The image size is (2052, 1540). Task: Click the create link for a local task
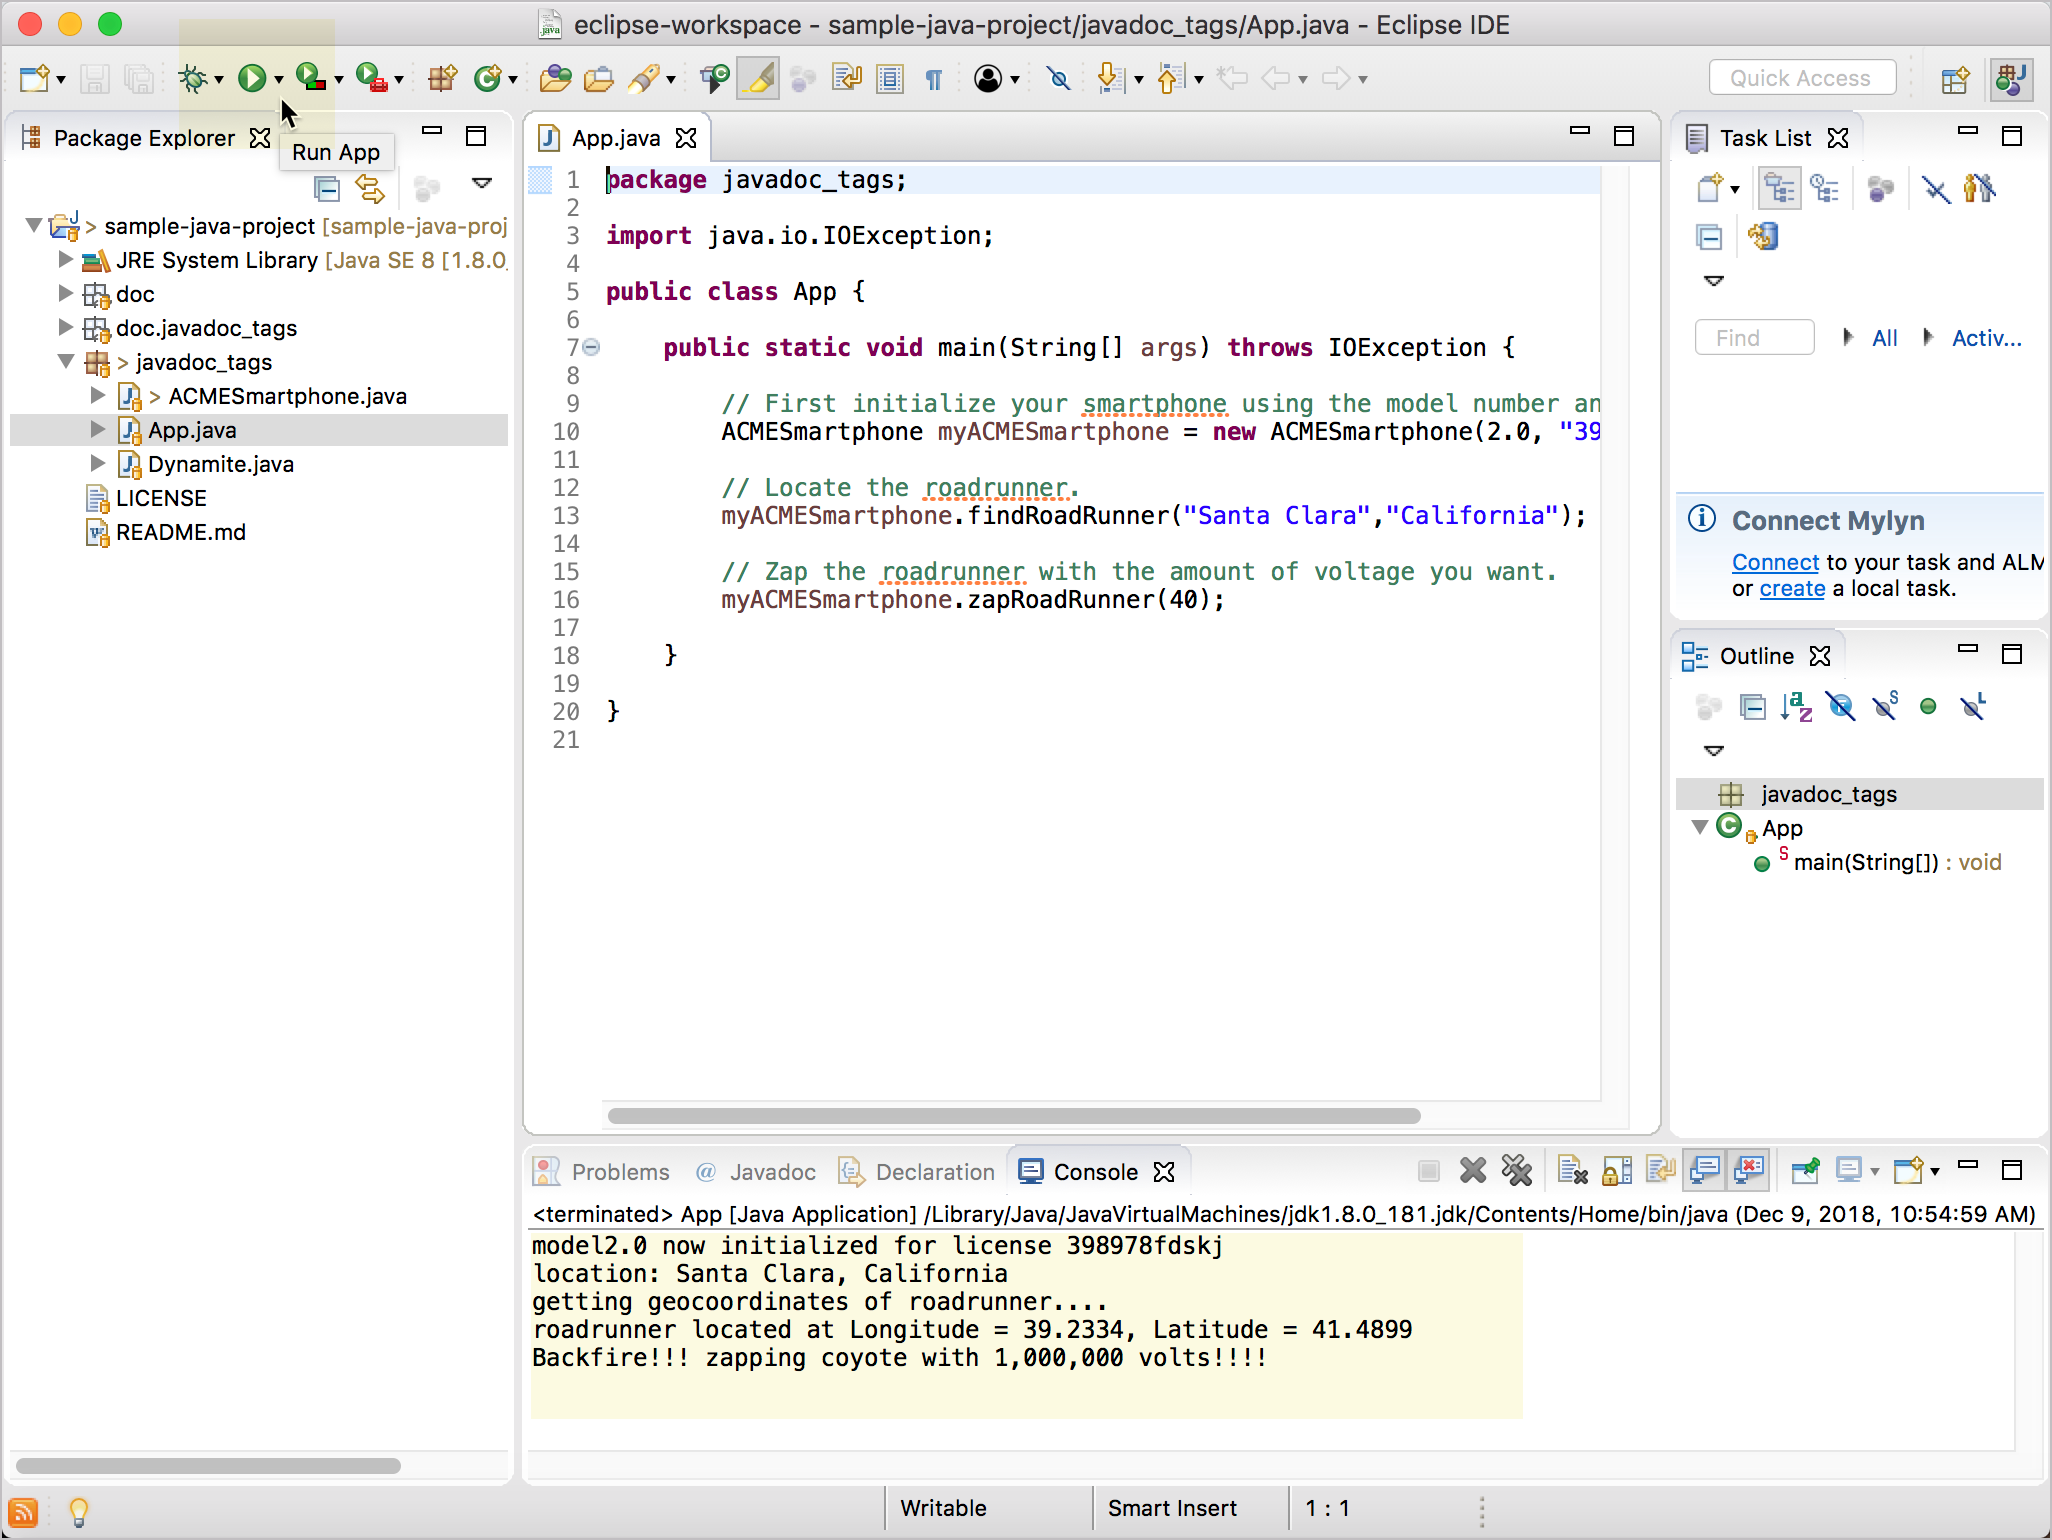pyautogui.click(x=1791, y=589)
